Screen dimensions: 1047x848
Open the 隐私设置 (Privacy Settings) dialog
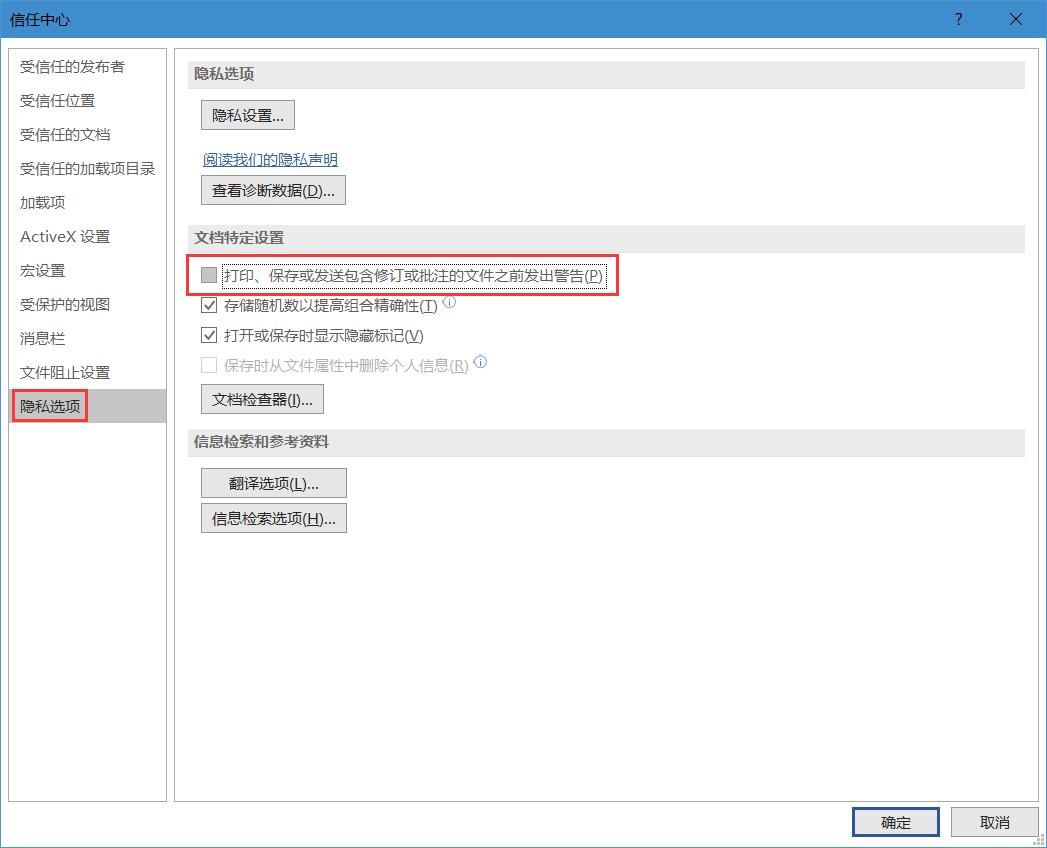(247, 114)
